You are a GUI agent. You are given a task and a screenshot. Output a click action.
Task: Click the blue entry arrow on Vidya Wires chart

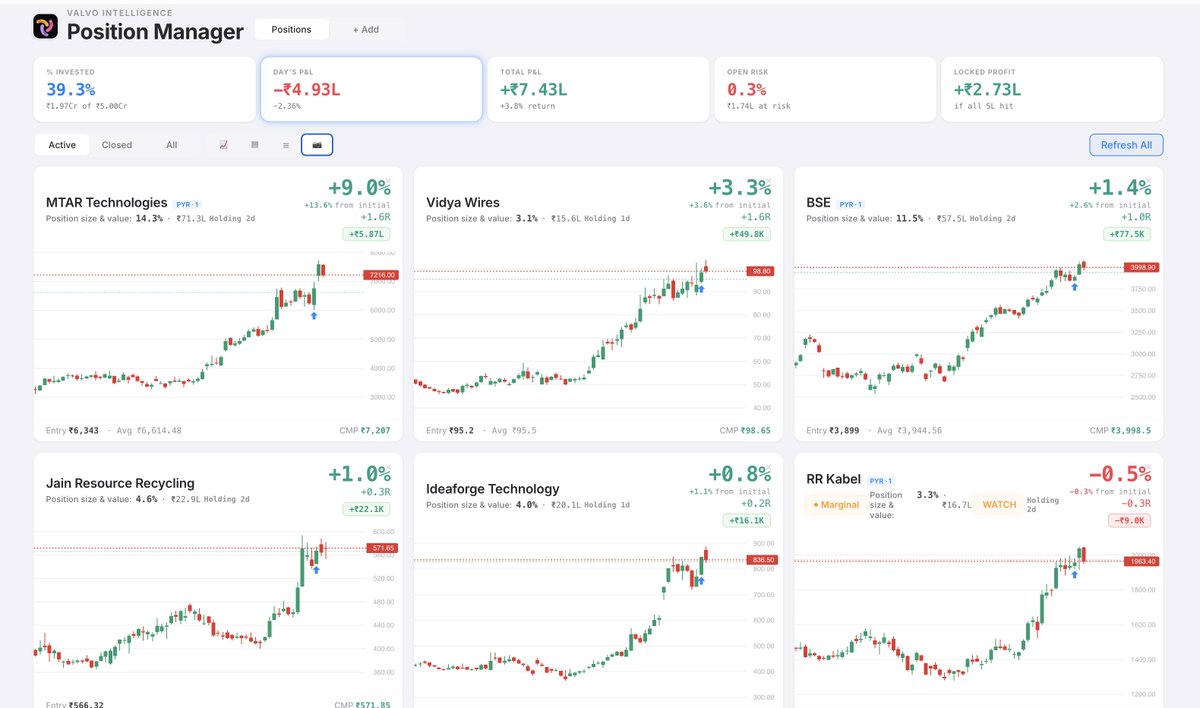701,289
